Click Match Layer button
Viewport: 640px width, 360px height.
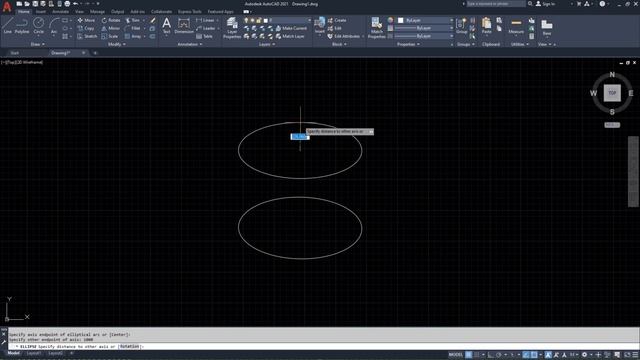tap(290, 36)
